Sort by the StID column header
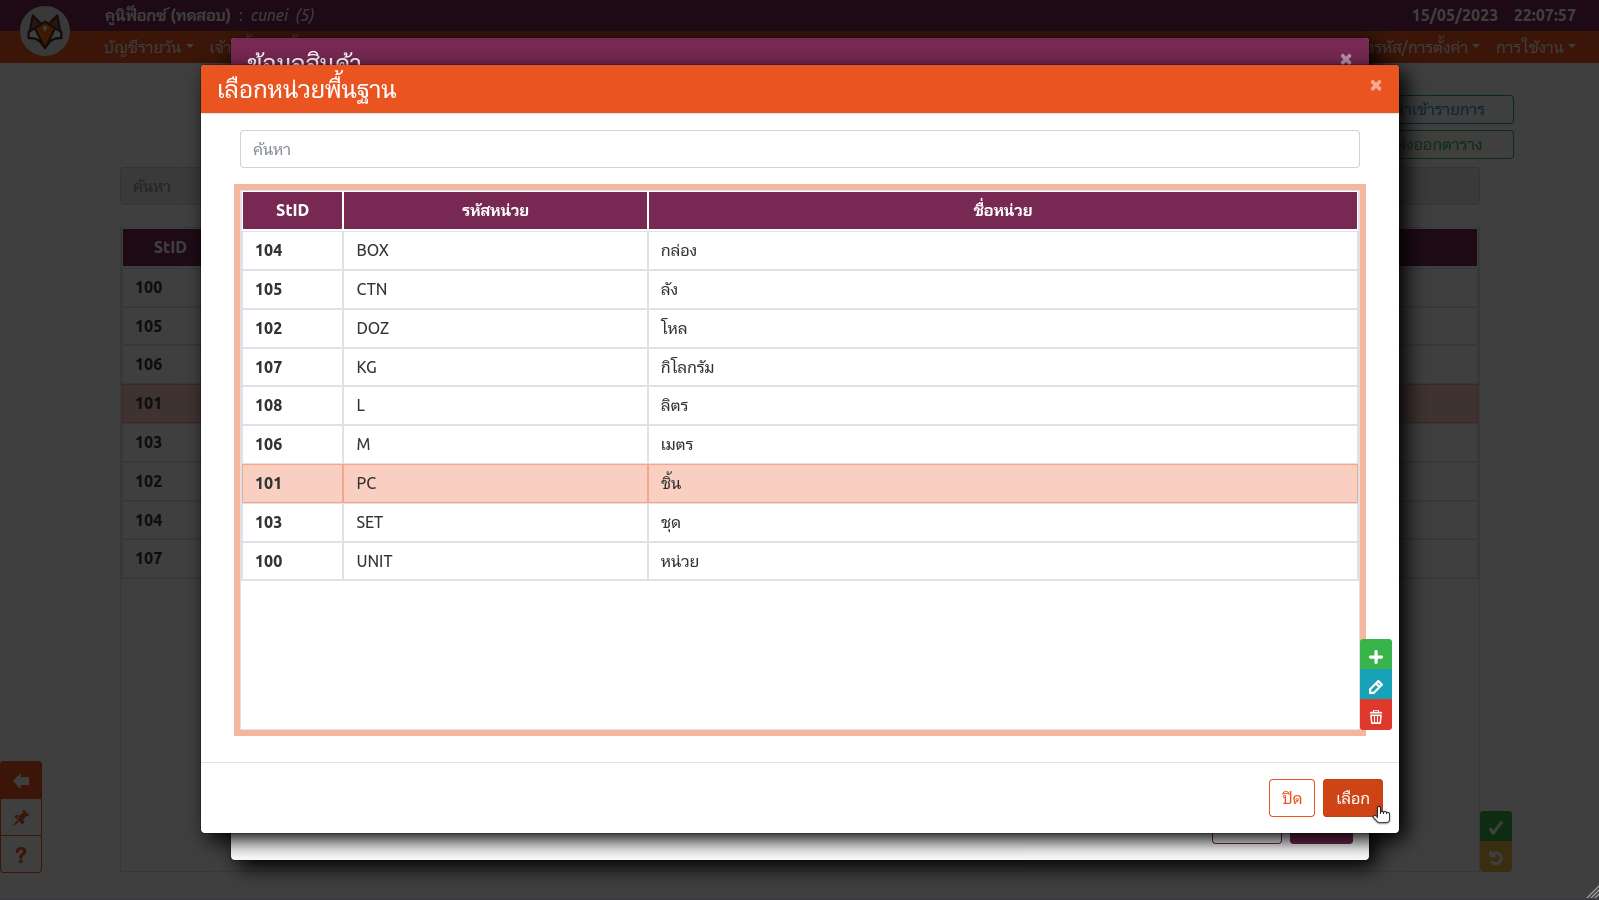The height and width of the screenshot is (900, 1599). pyautogui.click(x=292, y=210)
